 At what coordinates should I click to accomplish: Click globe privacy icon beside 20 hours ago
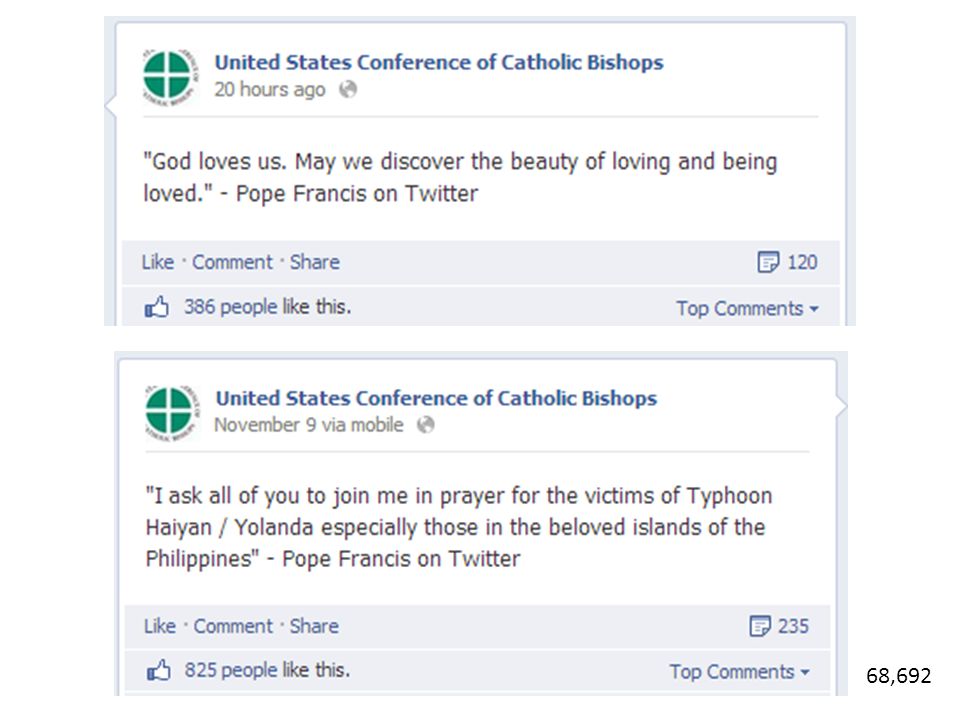pos(348,89)
